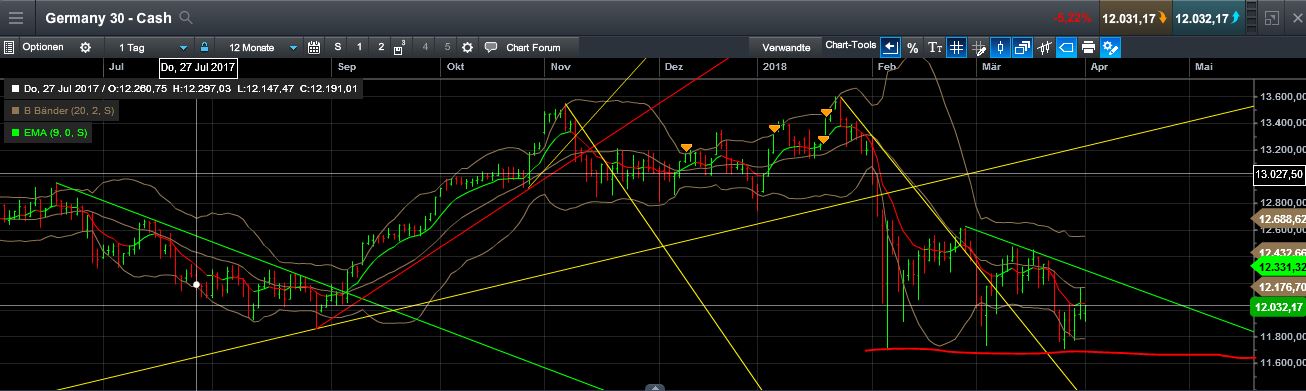This screenshot has width=1306, height=391.
Task: Click the return arrow chart tool
Action: pos(890,47)
